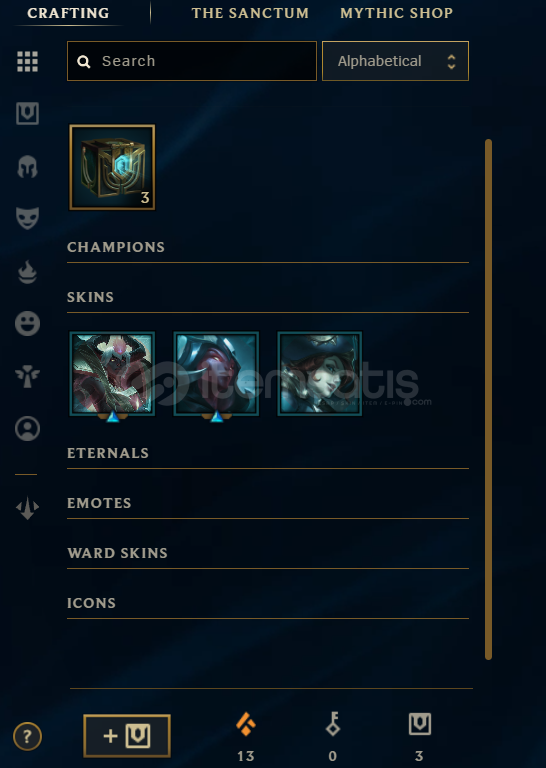This screenshot has width=546, height=768.
Task: Click the loot search field
Action: pyautogui.click(x=192, y=61)
